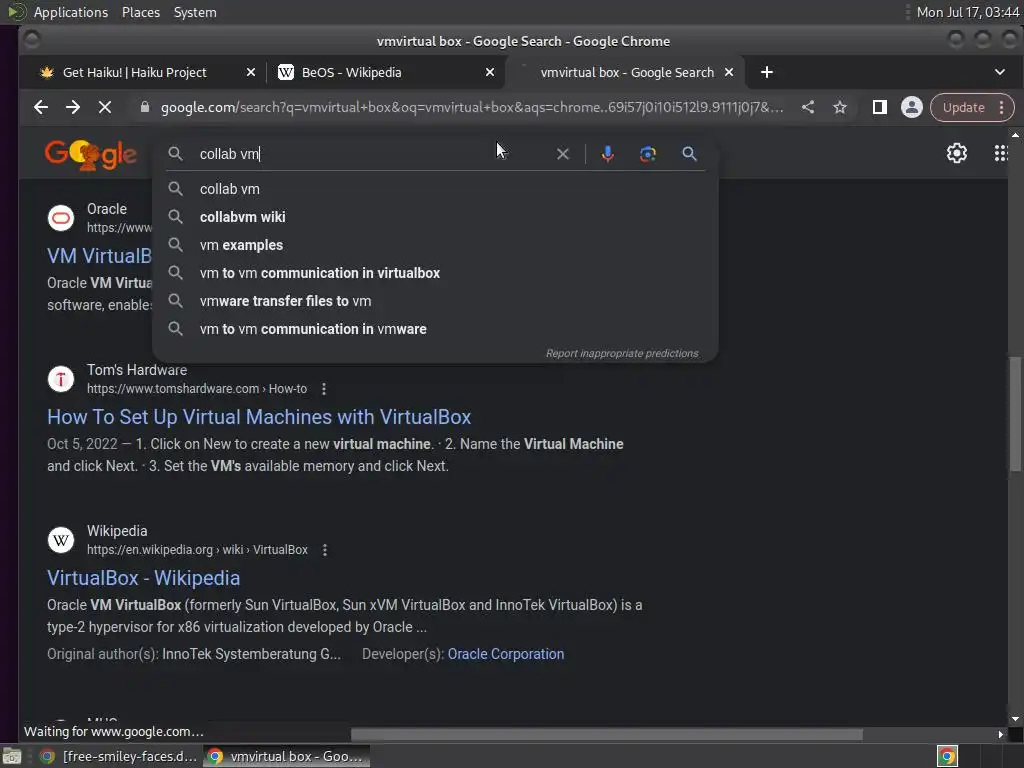
Task: Click Report inappropriate predictions
Action: pos(622,353)
